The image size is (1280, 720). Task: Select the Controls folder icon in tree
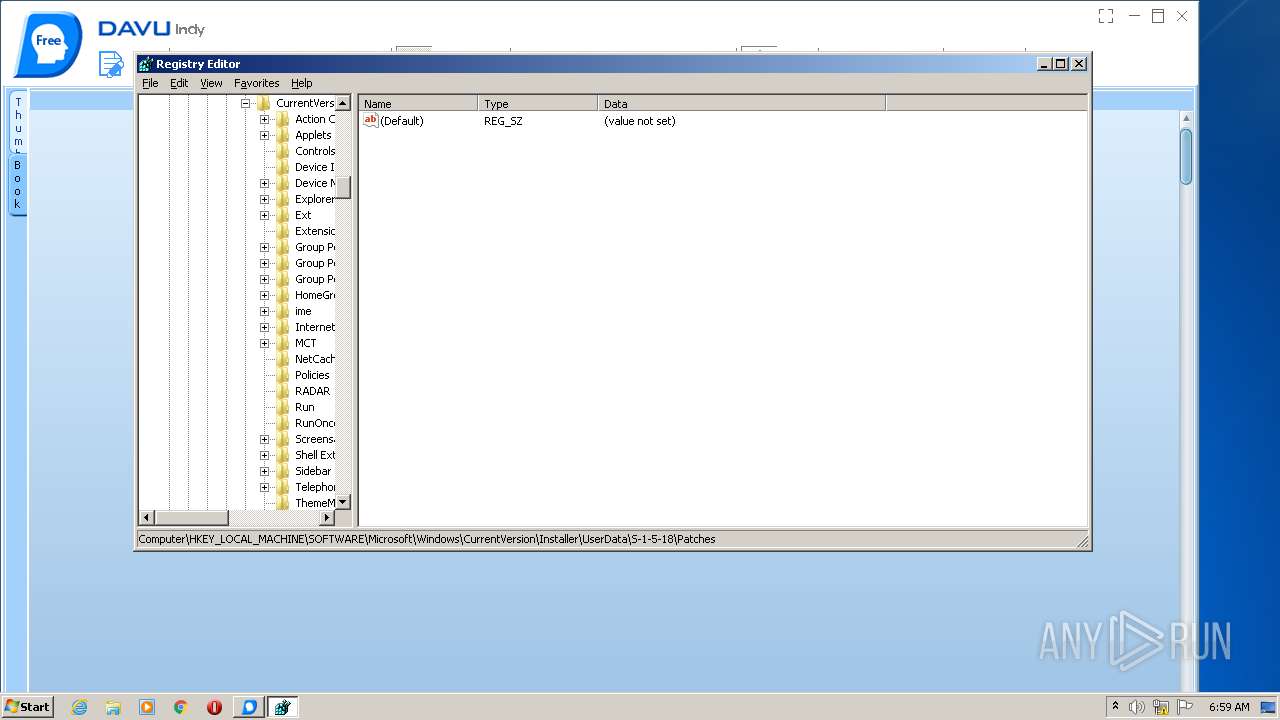(283, 151)
